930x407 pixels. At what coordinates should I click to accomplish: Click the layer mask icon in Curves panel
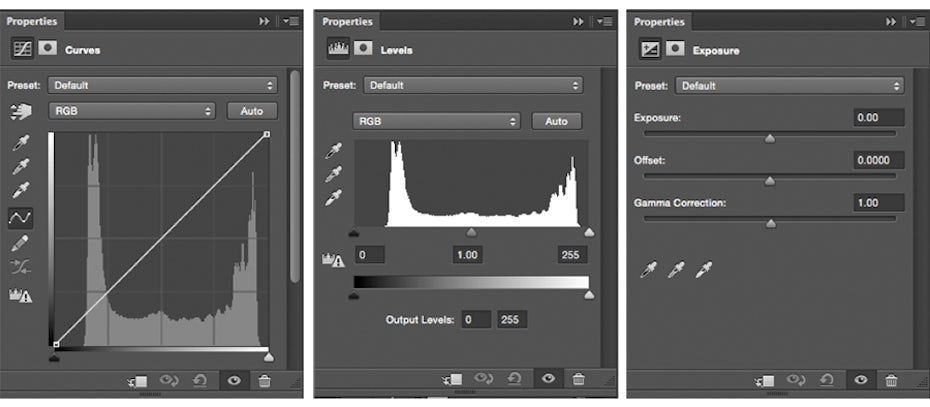47,49
